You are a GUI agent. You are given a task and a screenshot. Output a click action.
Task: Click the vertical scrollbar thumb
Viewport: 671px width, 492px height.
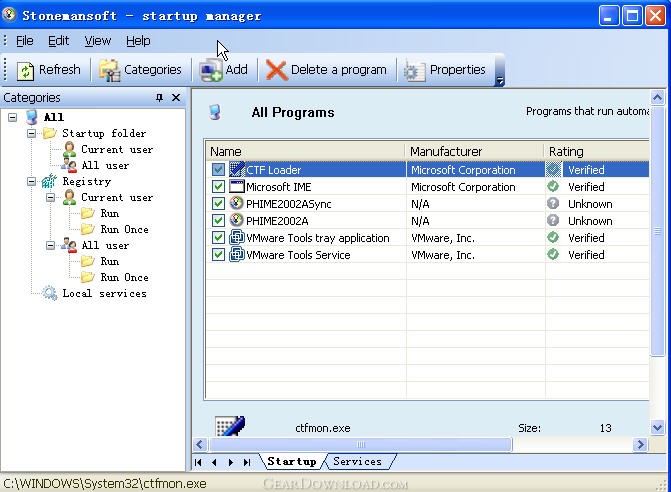(657, 231)
